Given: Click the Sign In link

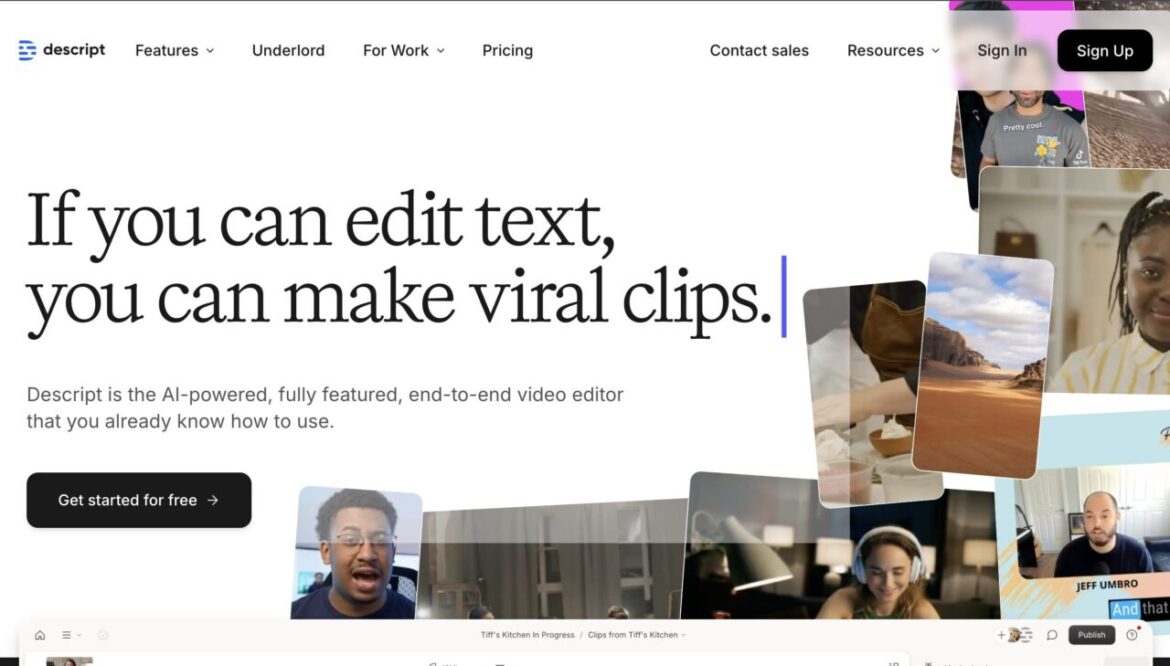Looking at the screenshot, I should pyautogui.click(x=1001, y=50).
